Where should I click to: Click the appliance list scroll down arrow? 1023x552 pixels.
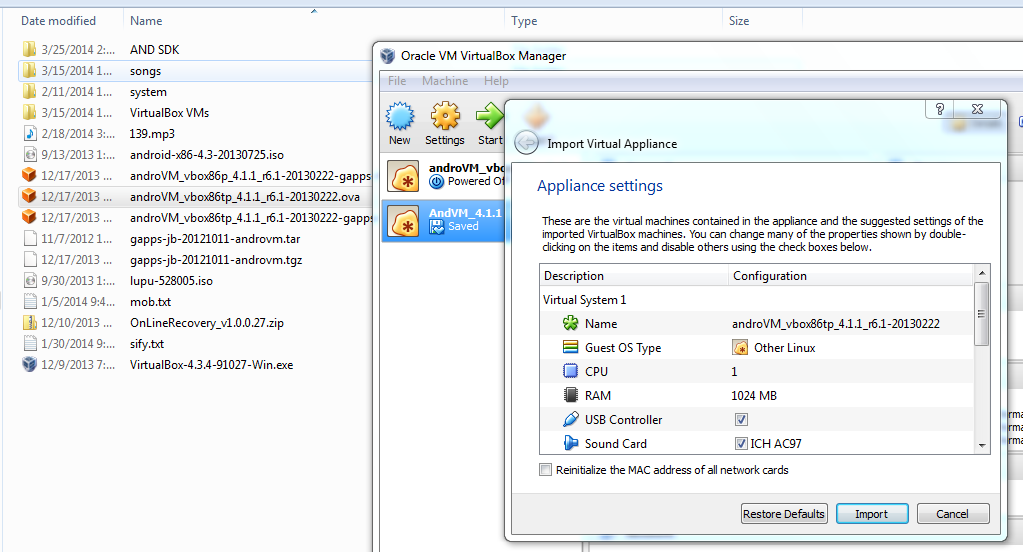981,446
